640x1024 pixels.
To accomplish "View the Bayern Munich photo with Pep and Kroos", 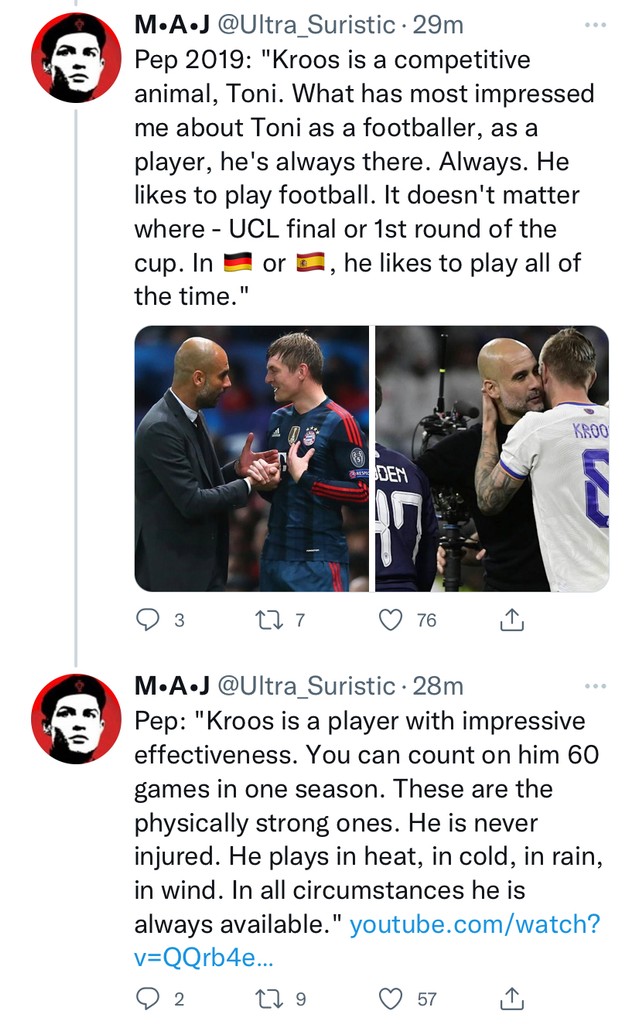I will coord(252,458).
